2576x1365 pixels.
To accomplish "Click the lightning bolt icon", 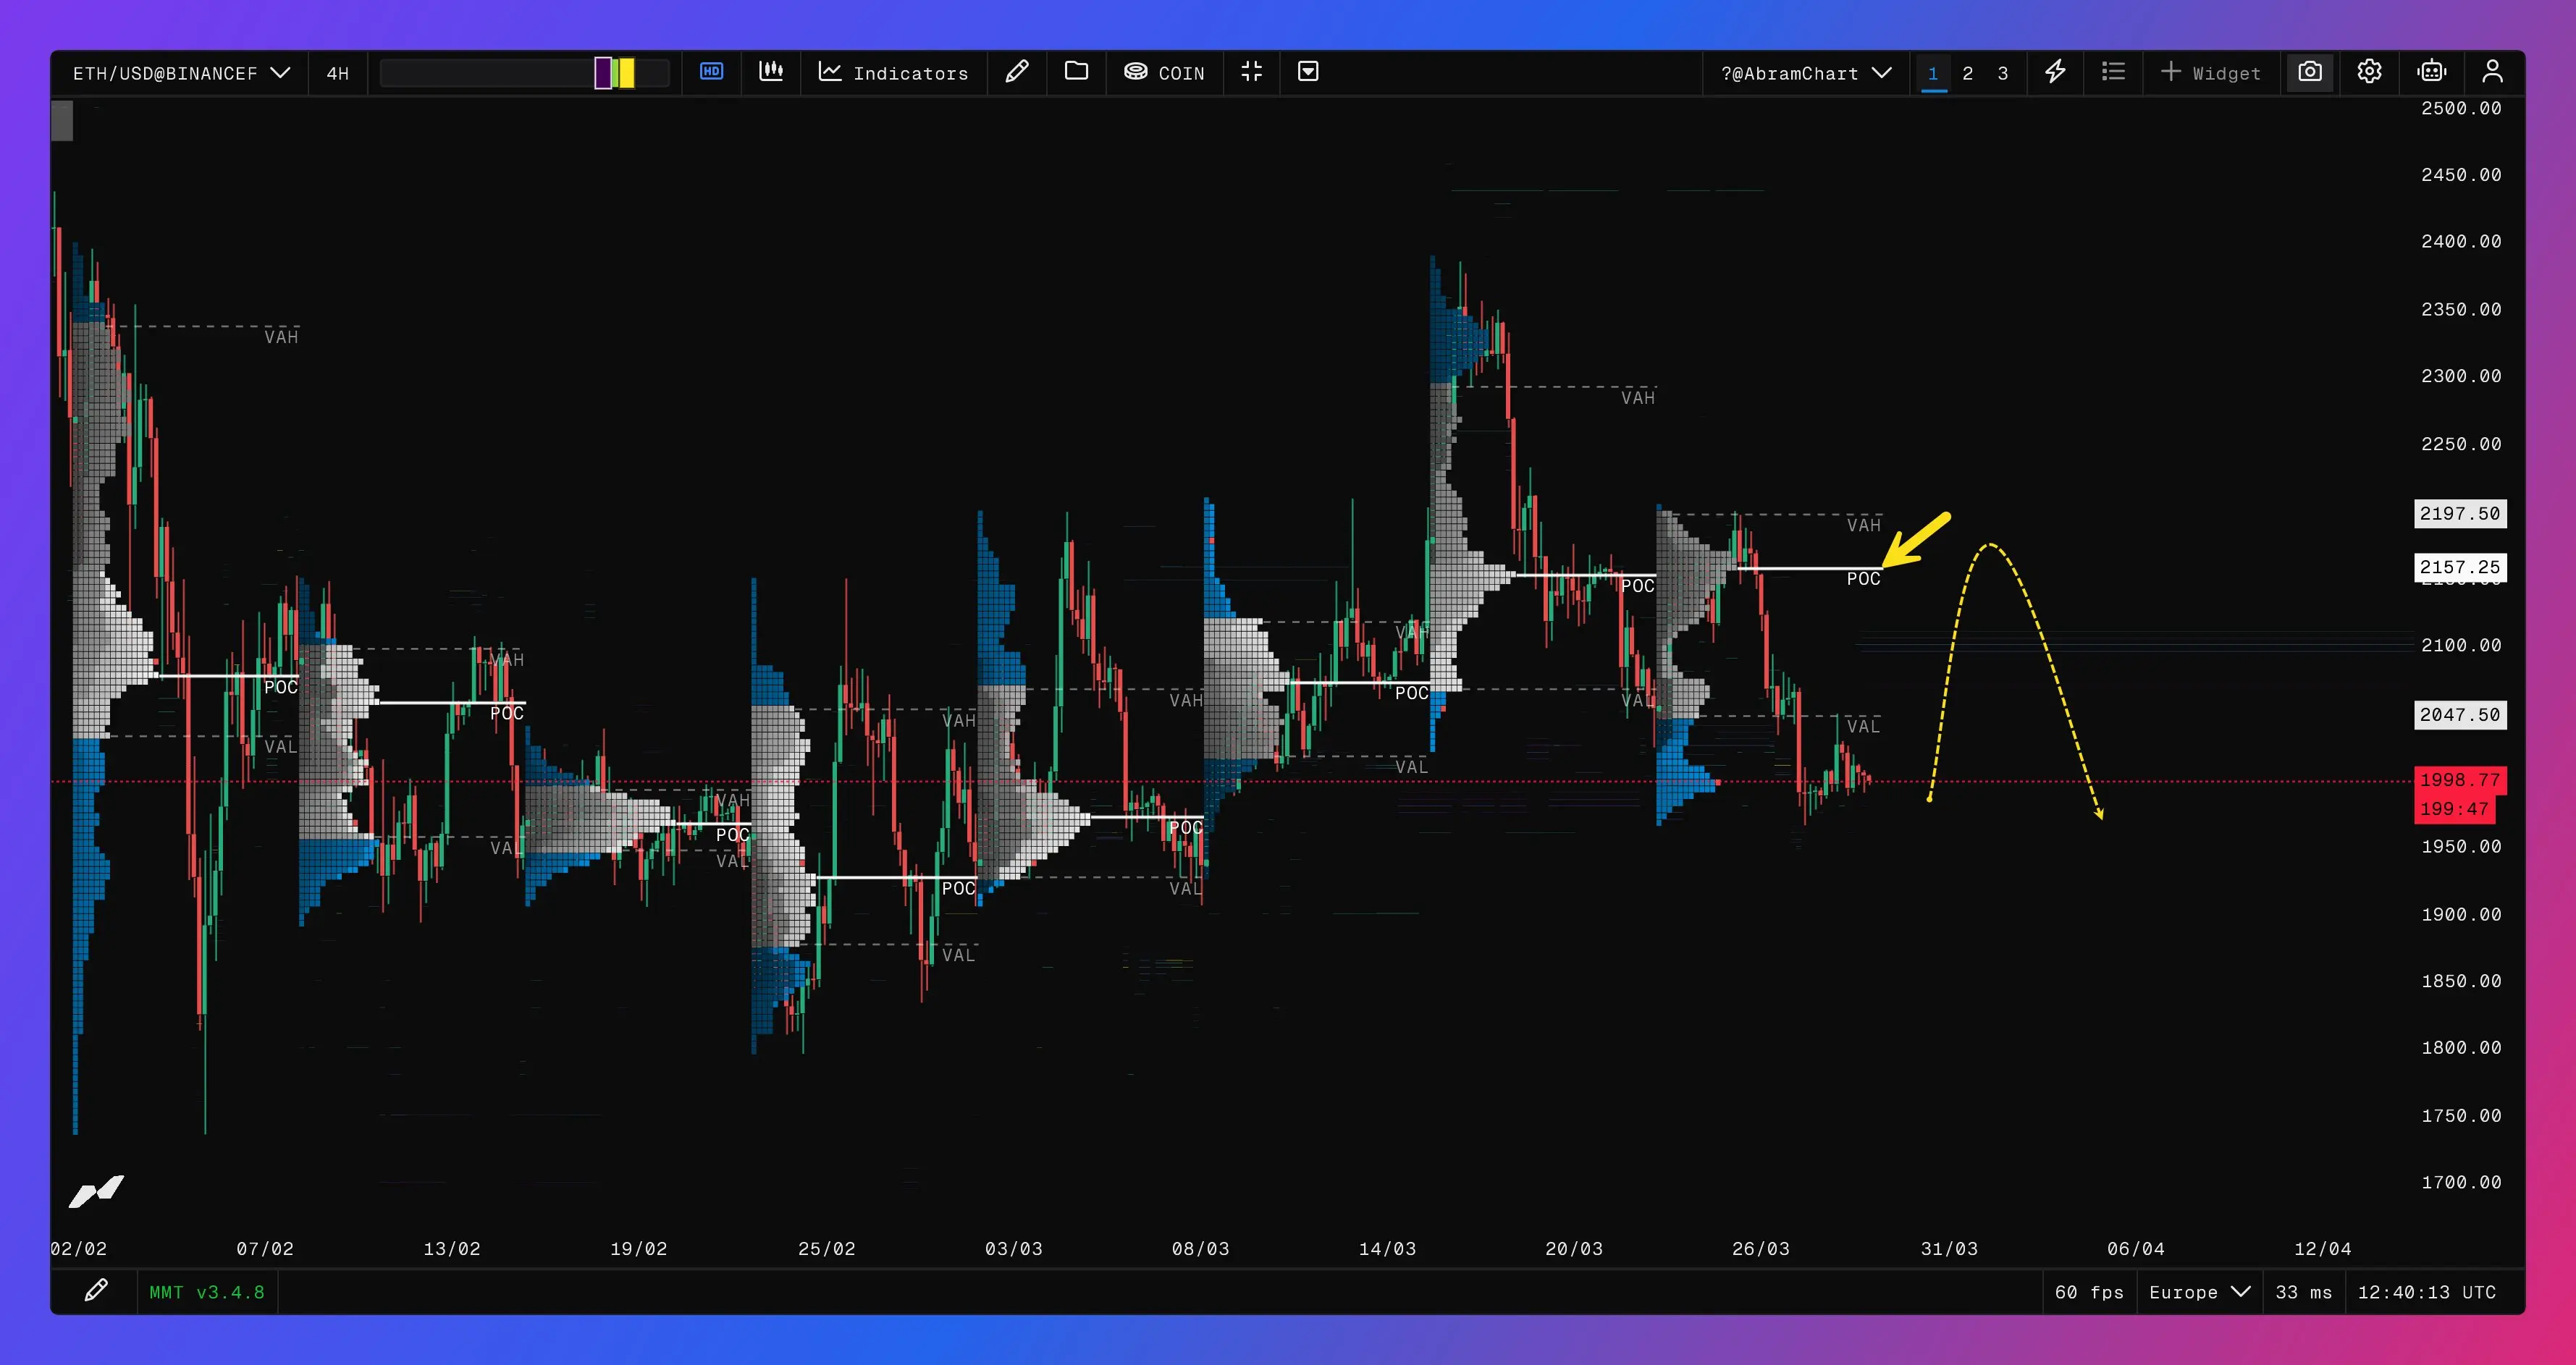I will coord(2054,72).
